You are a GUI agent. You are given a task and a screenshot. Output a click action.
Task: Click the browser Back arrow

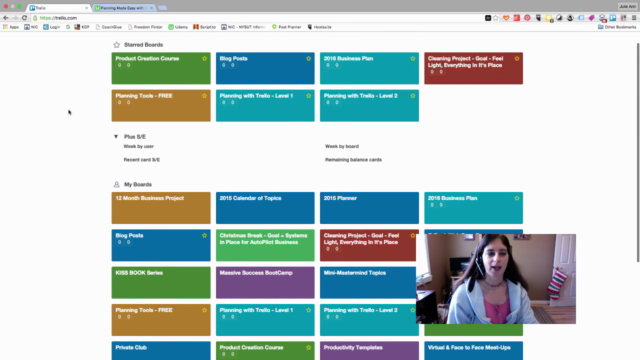click(x=6, y=18)
